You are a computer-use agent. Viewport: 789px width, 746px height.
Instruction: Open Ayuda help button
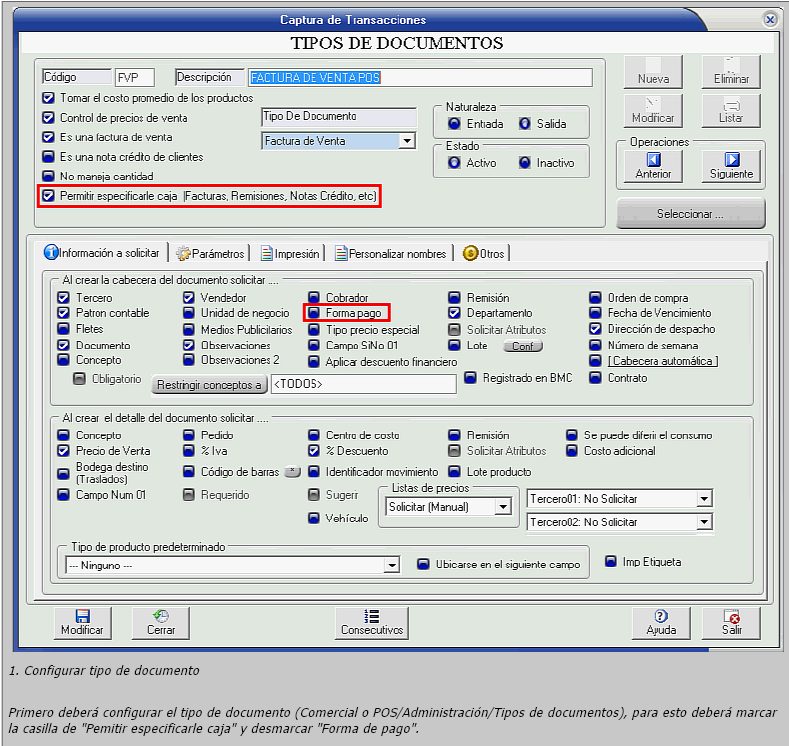[x=660, y=622]
